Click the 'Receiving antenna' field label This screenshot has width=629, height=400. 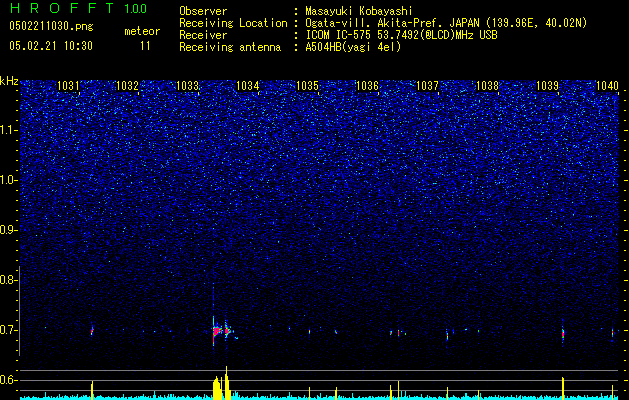point(230,47)
